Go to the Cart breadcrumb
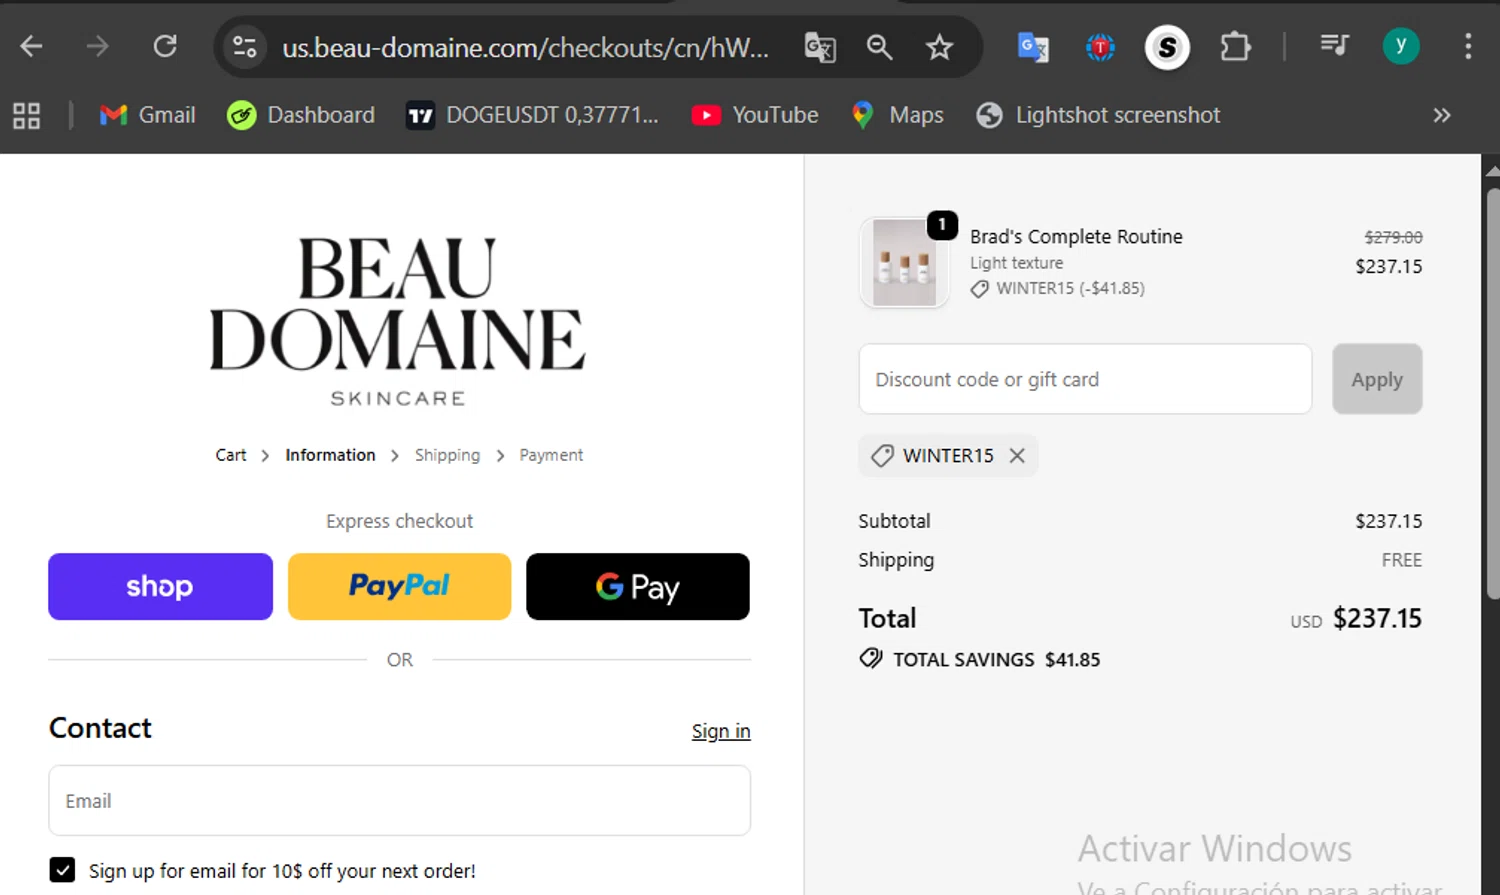The image size is (1500, 895). (x=231, y=455)
